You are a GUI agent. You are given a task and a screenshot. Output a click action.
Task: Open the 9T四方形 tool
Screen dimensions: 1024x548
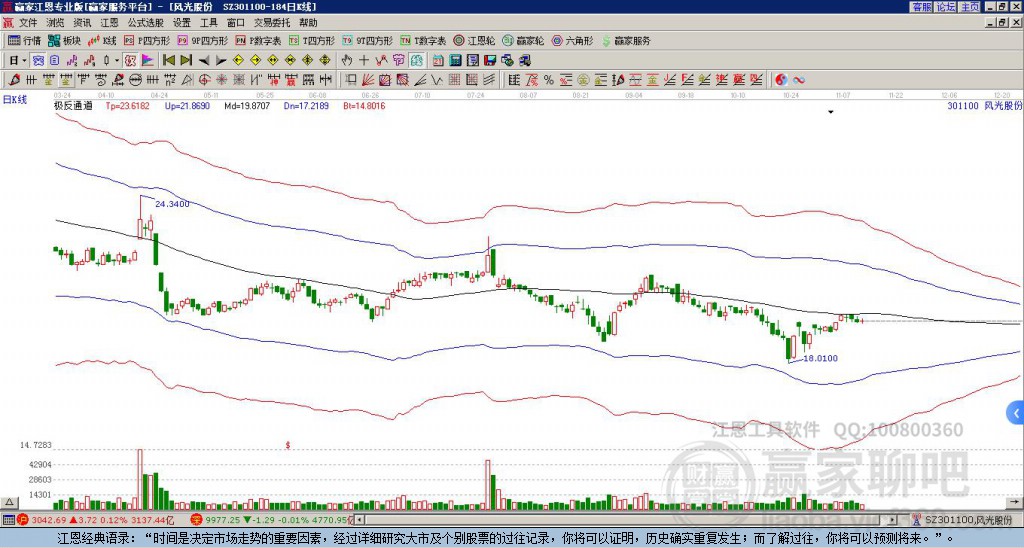click(368, 41)
